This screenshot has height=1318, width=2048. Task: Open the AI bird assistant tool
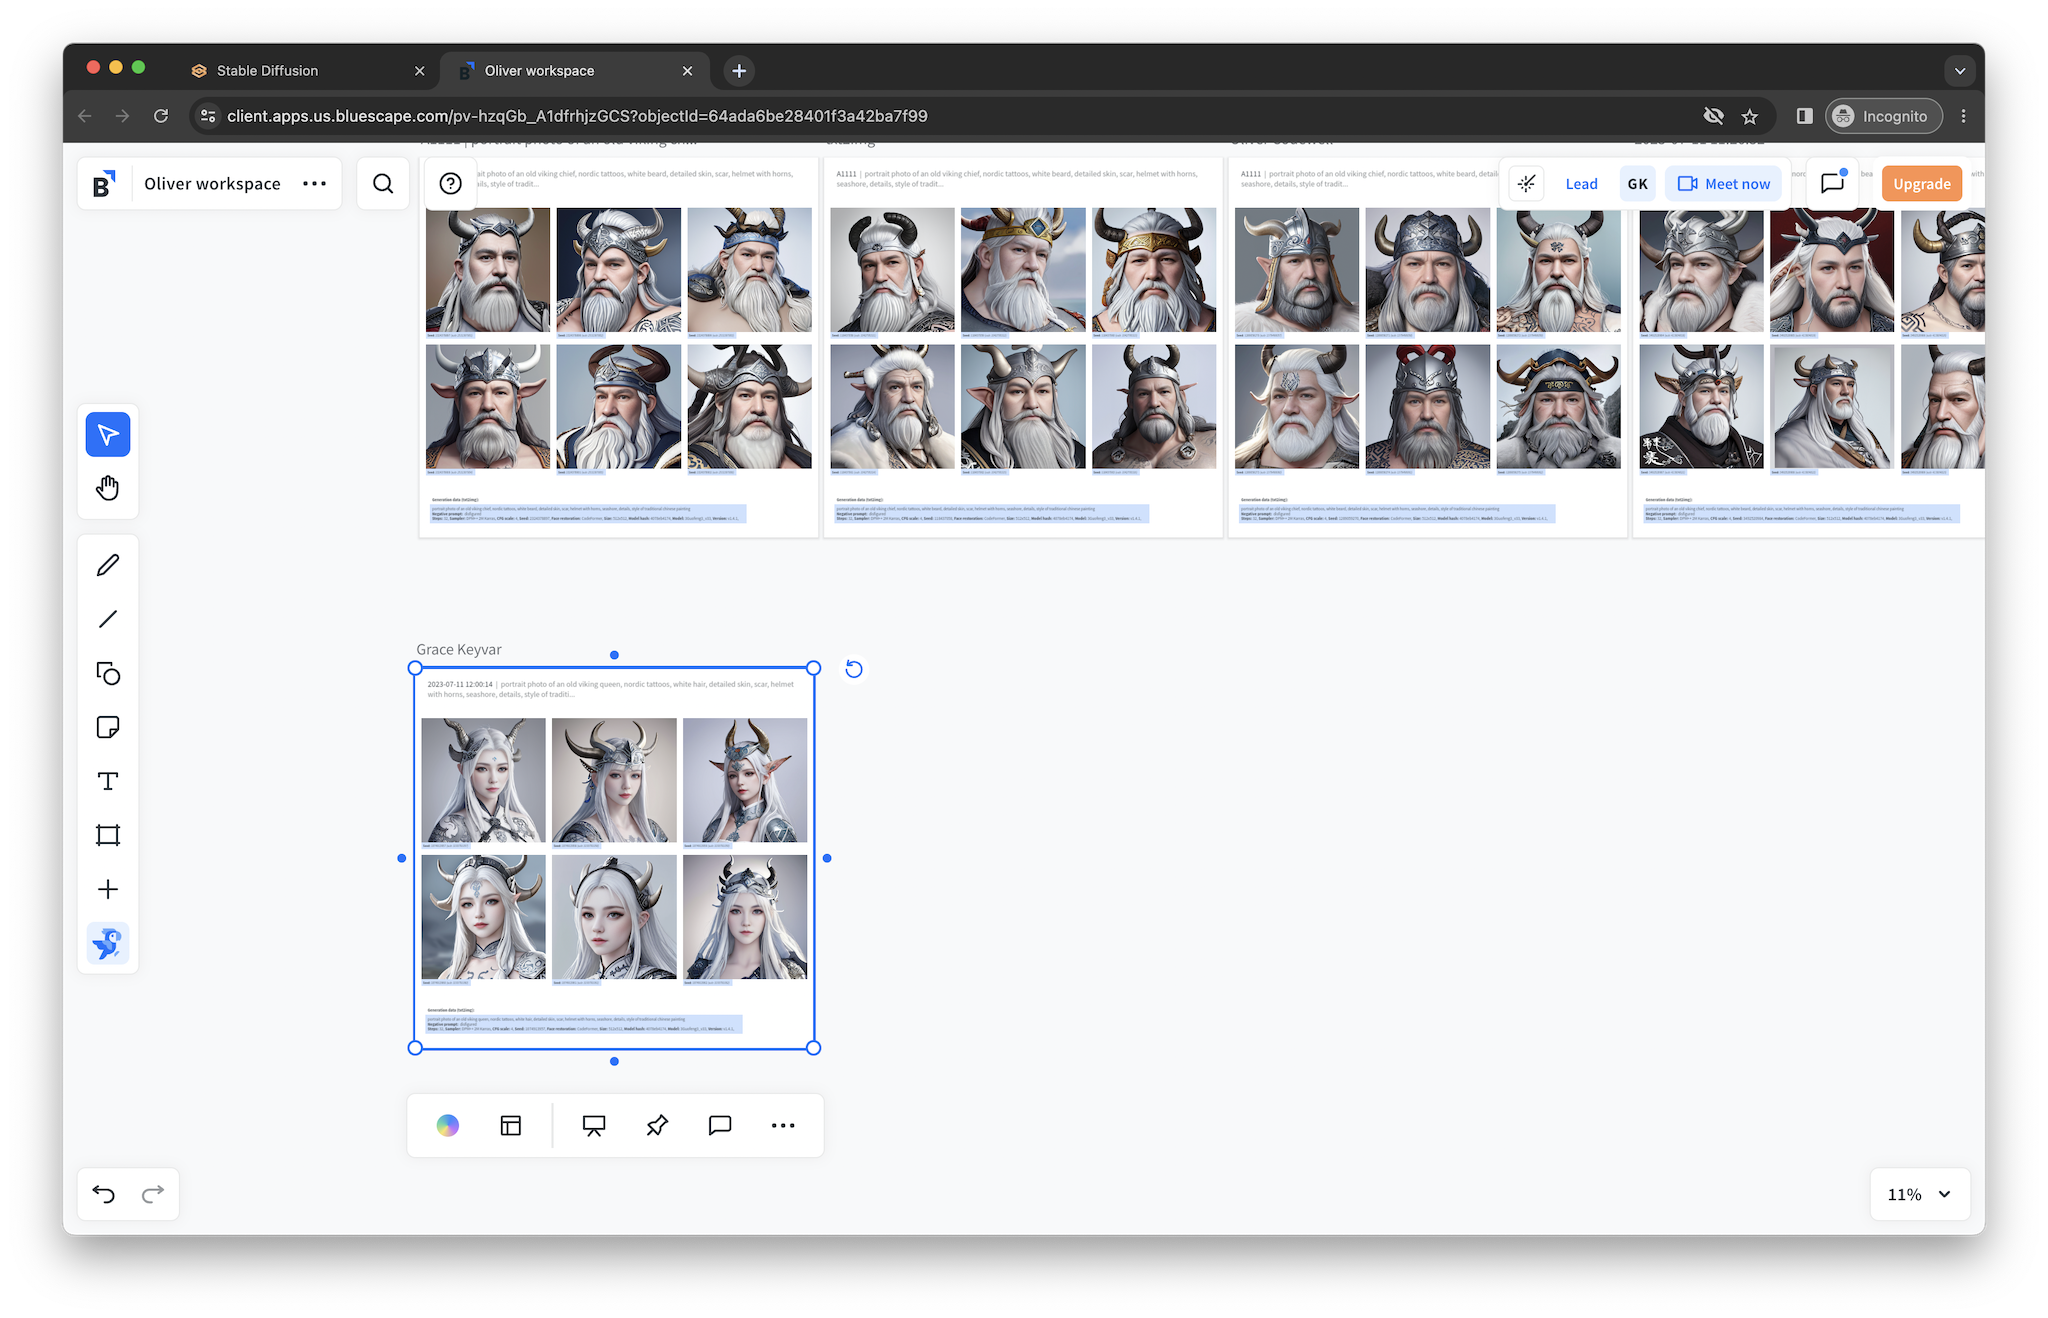click(108, 943)
